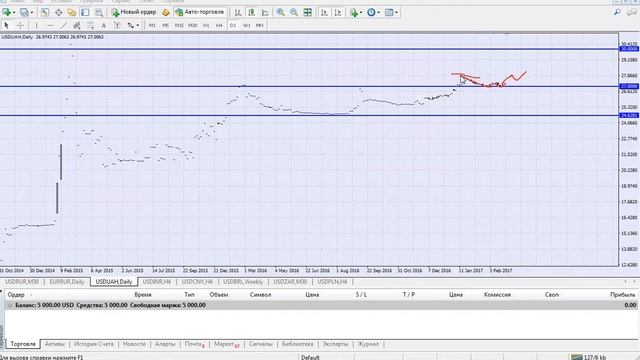Click the Zoom In magnifier icon
The height and width of the screenshot is (360, 640).
coord(280,13)
